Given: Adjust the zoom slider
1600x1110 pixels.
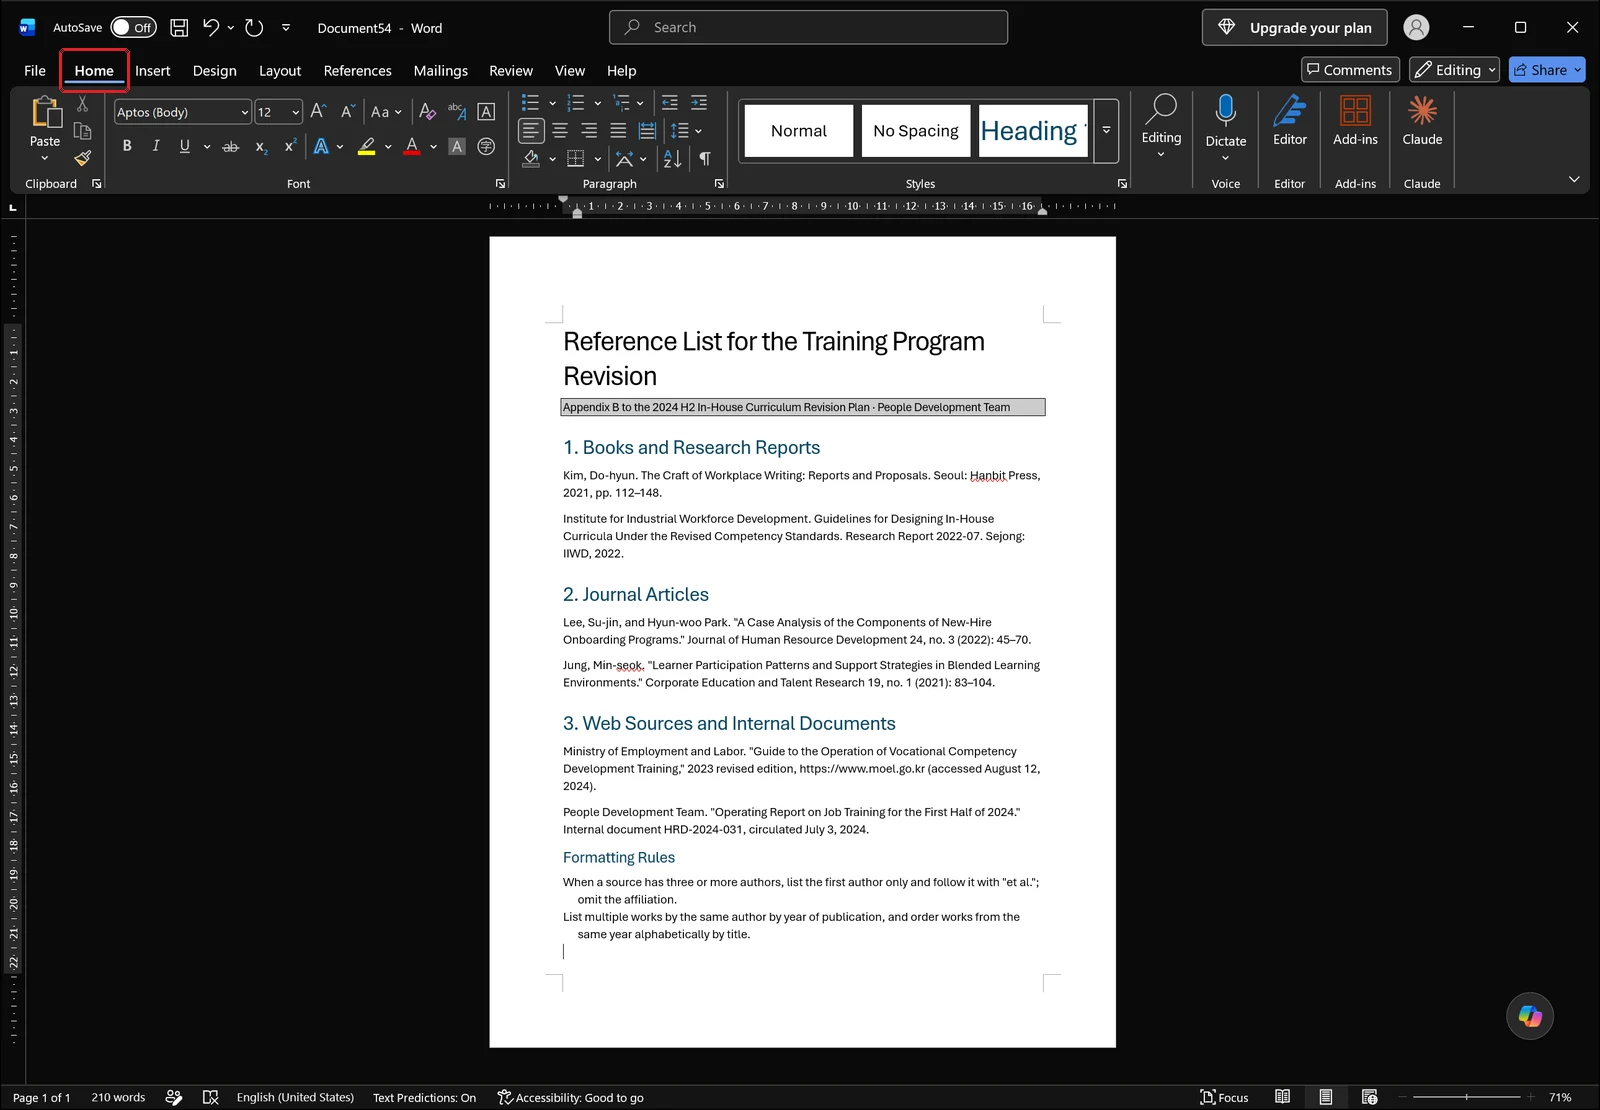Looking at the screenshot, I should pos(1467,1097).
